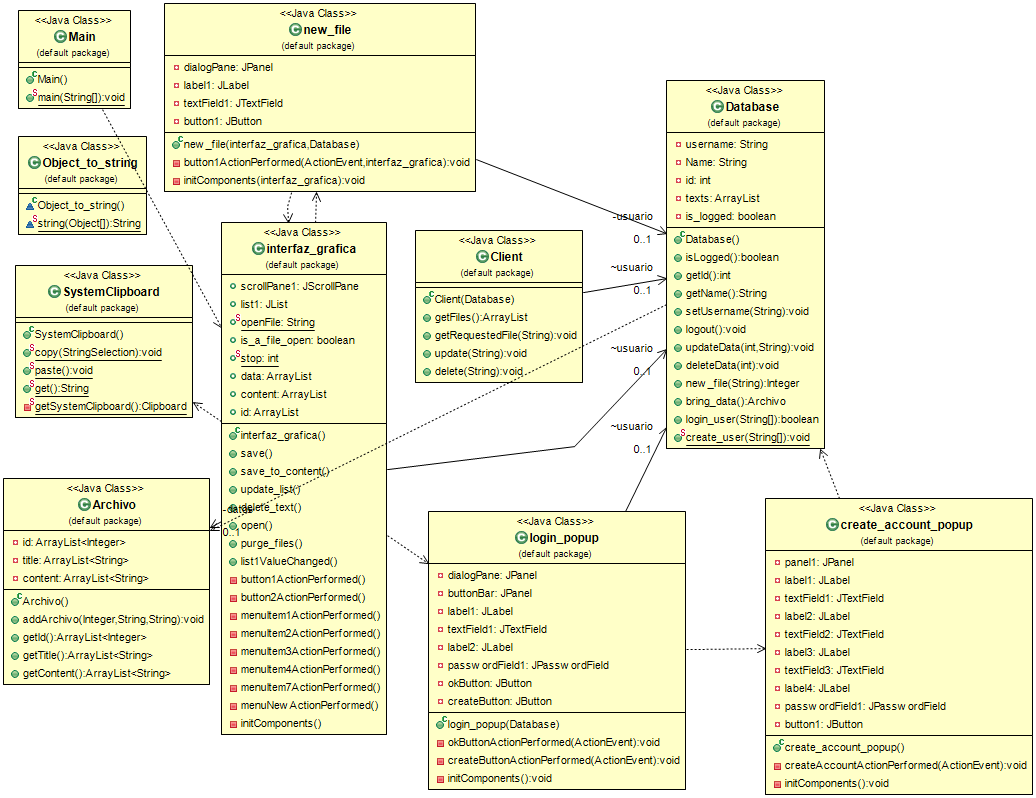Image resolution: width=1036 pixels, height=798 pixels.
Task: Click the class icon beside create_account_popup title
Action: click(x=832, y=525)
